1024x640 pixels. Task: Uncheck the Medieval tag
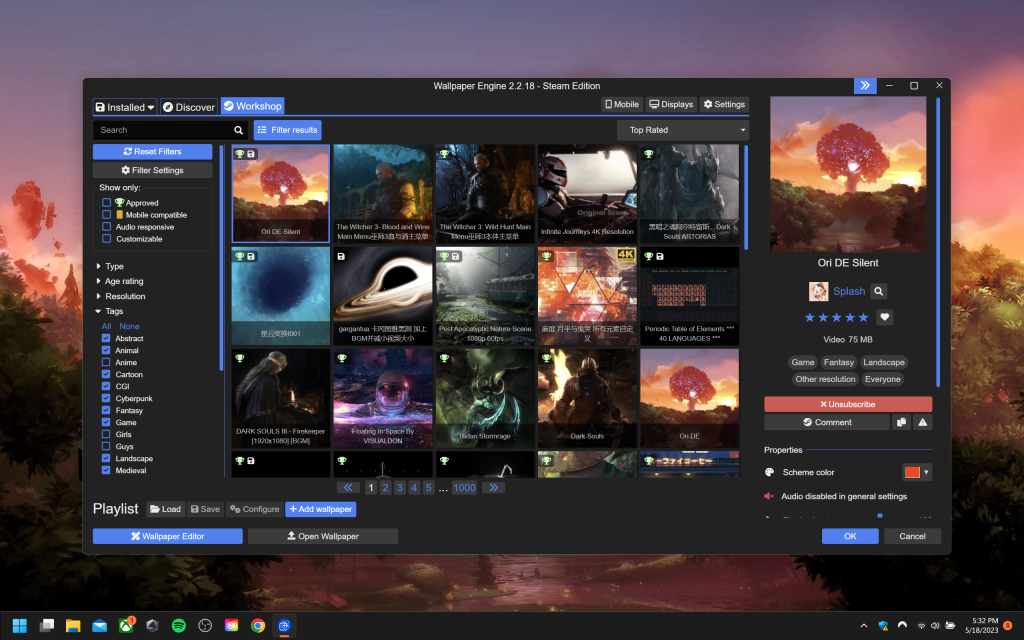click(106, 470)
